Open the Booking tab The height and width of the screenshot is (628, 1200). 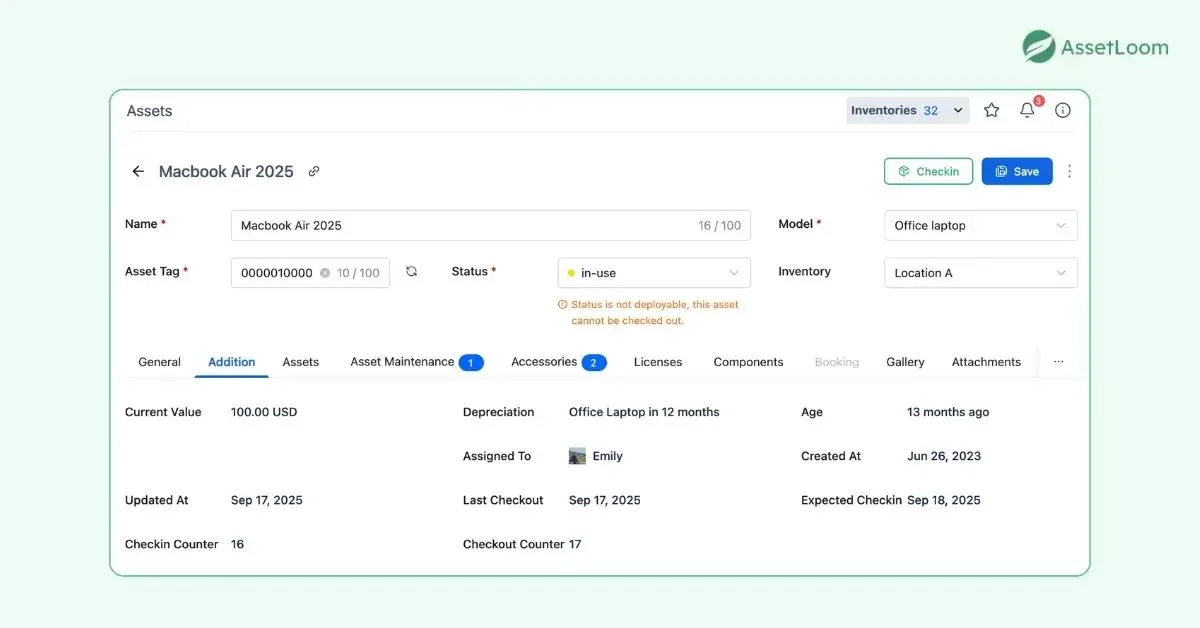(x=837, y=362)
